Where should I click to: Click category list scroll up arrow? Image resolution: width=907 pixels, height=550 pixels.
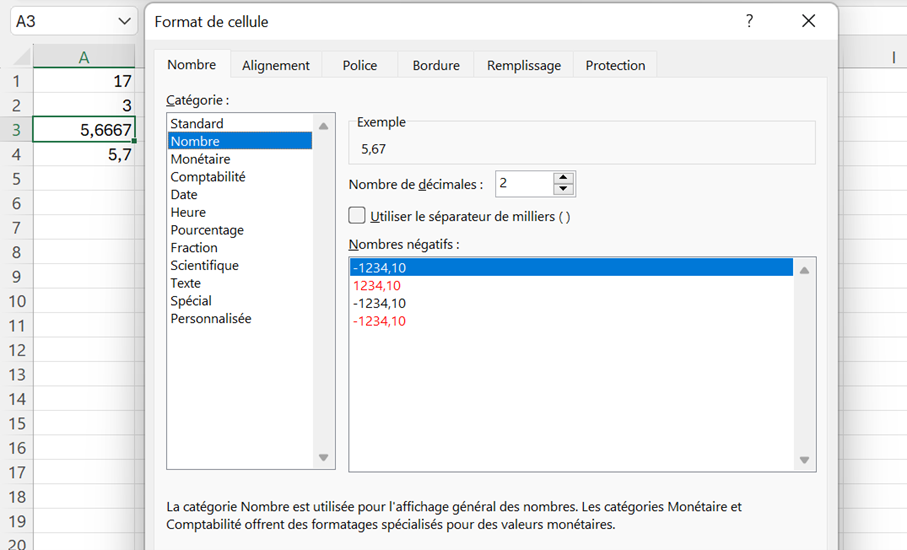pyautogui.click(x=323, y=125)
